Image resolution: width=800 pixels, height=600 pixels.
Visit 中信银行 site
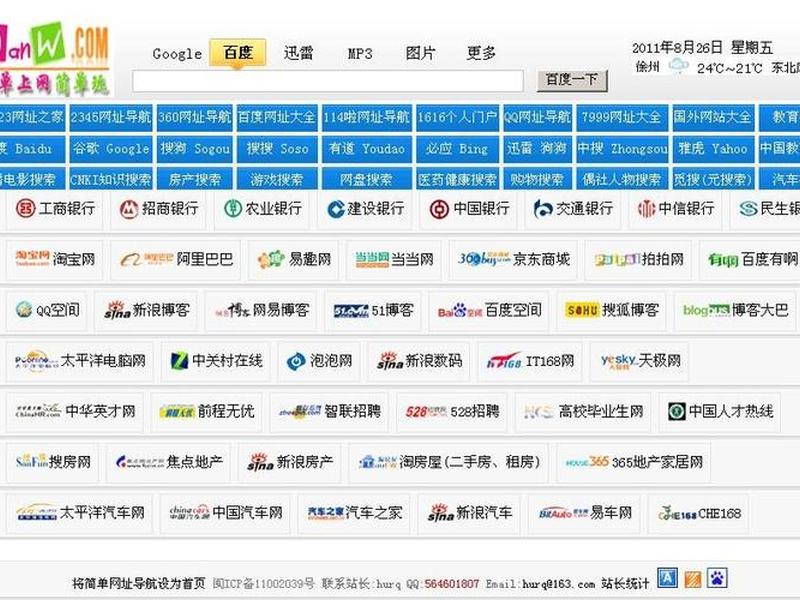676,209
